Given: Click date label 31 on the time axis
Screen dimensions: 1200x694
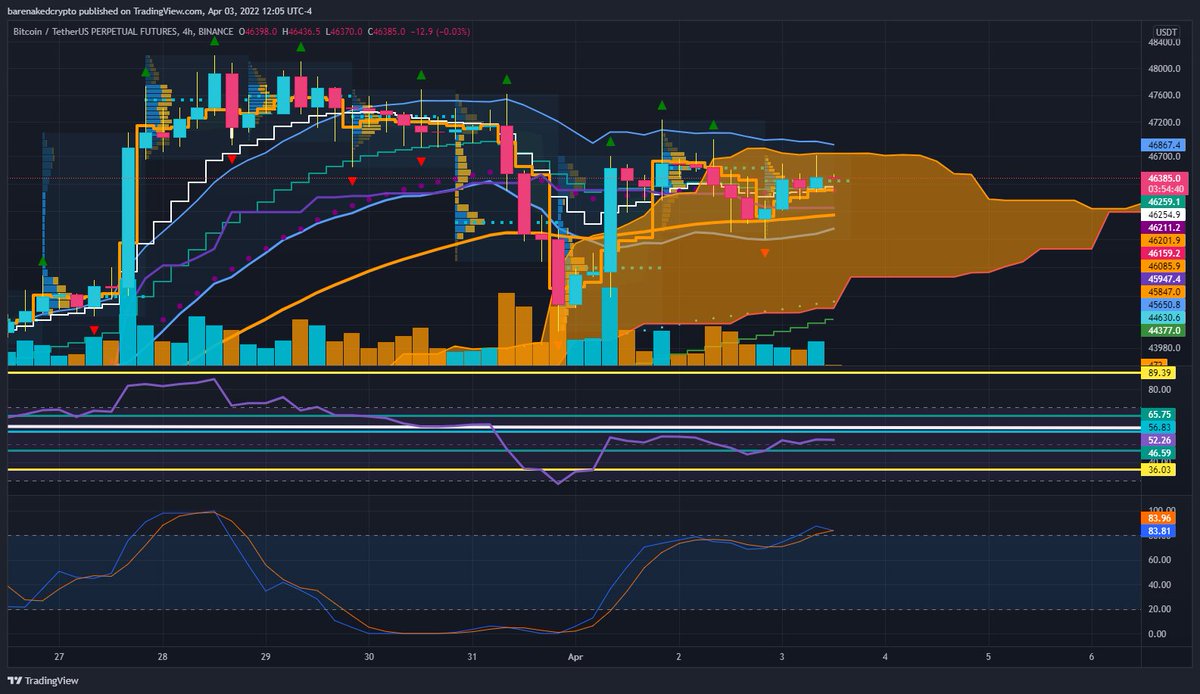Looking at the screenshot, I should tap(472, 657).
